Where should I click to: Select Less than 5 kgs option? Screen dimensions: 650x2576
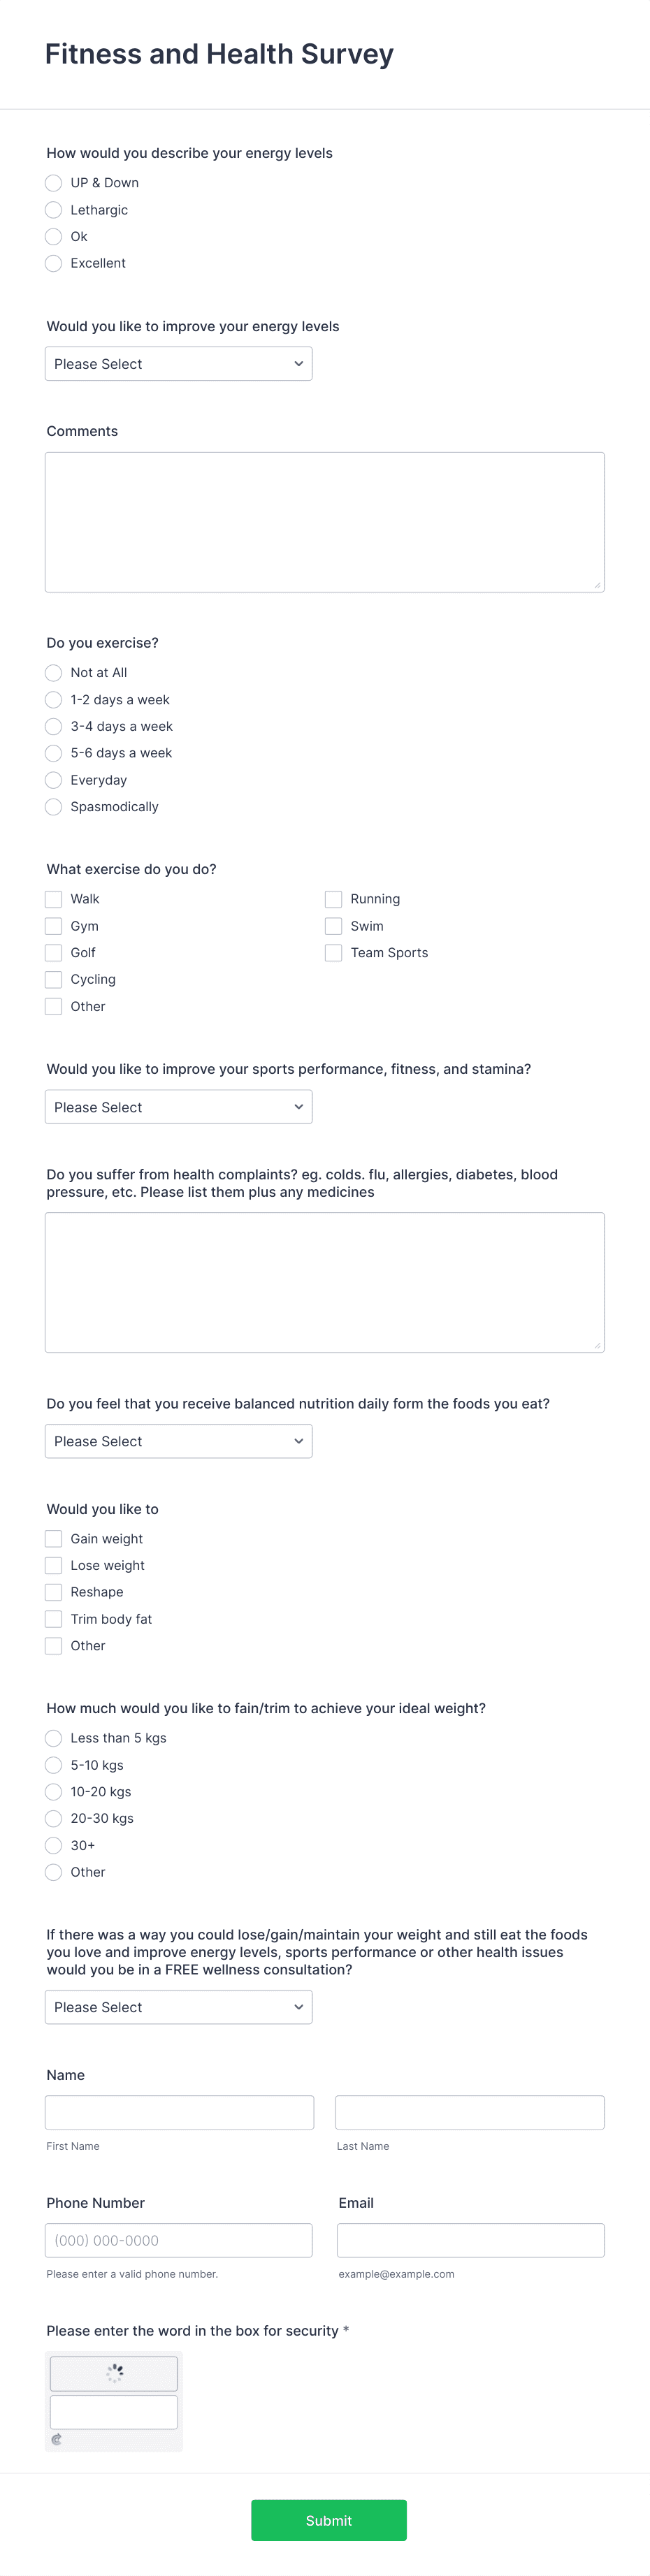pyautogui.click(x=53, y=1738)
